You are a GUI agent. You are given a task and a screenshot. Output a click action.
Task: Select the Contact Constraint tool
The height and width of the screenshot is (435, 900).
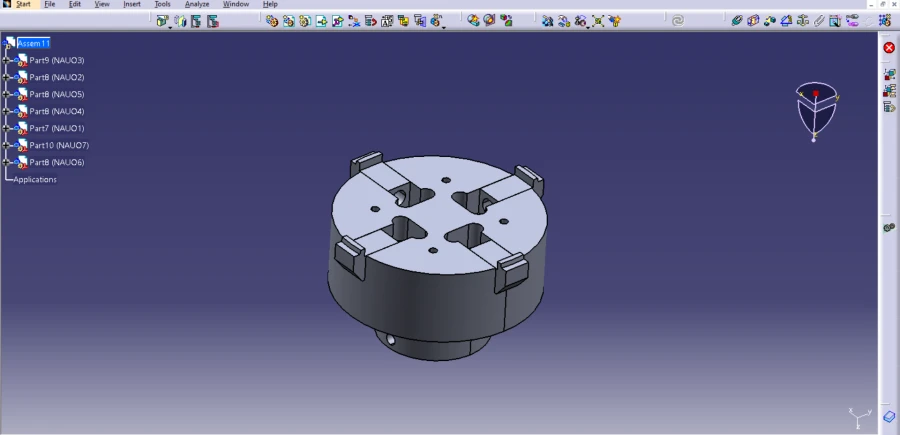point(753,21)
